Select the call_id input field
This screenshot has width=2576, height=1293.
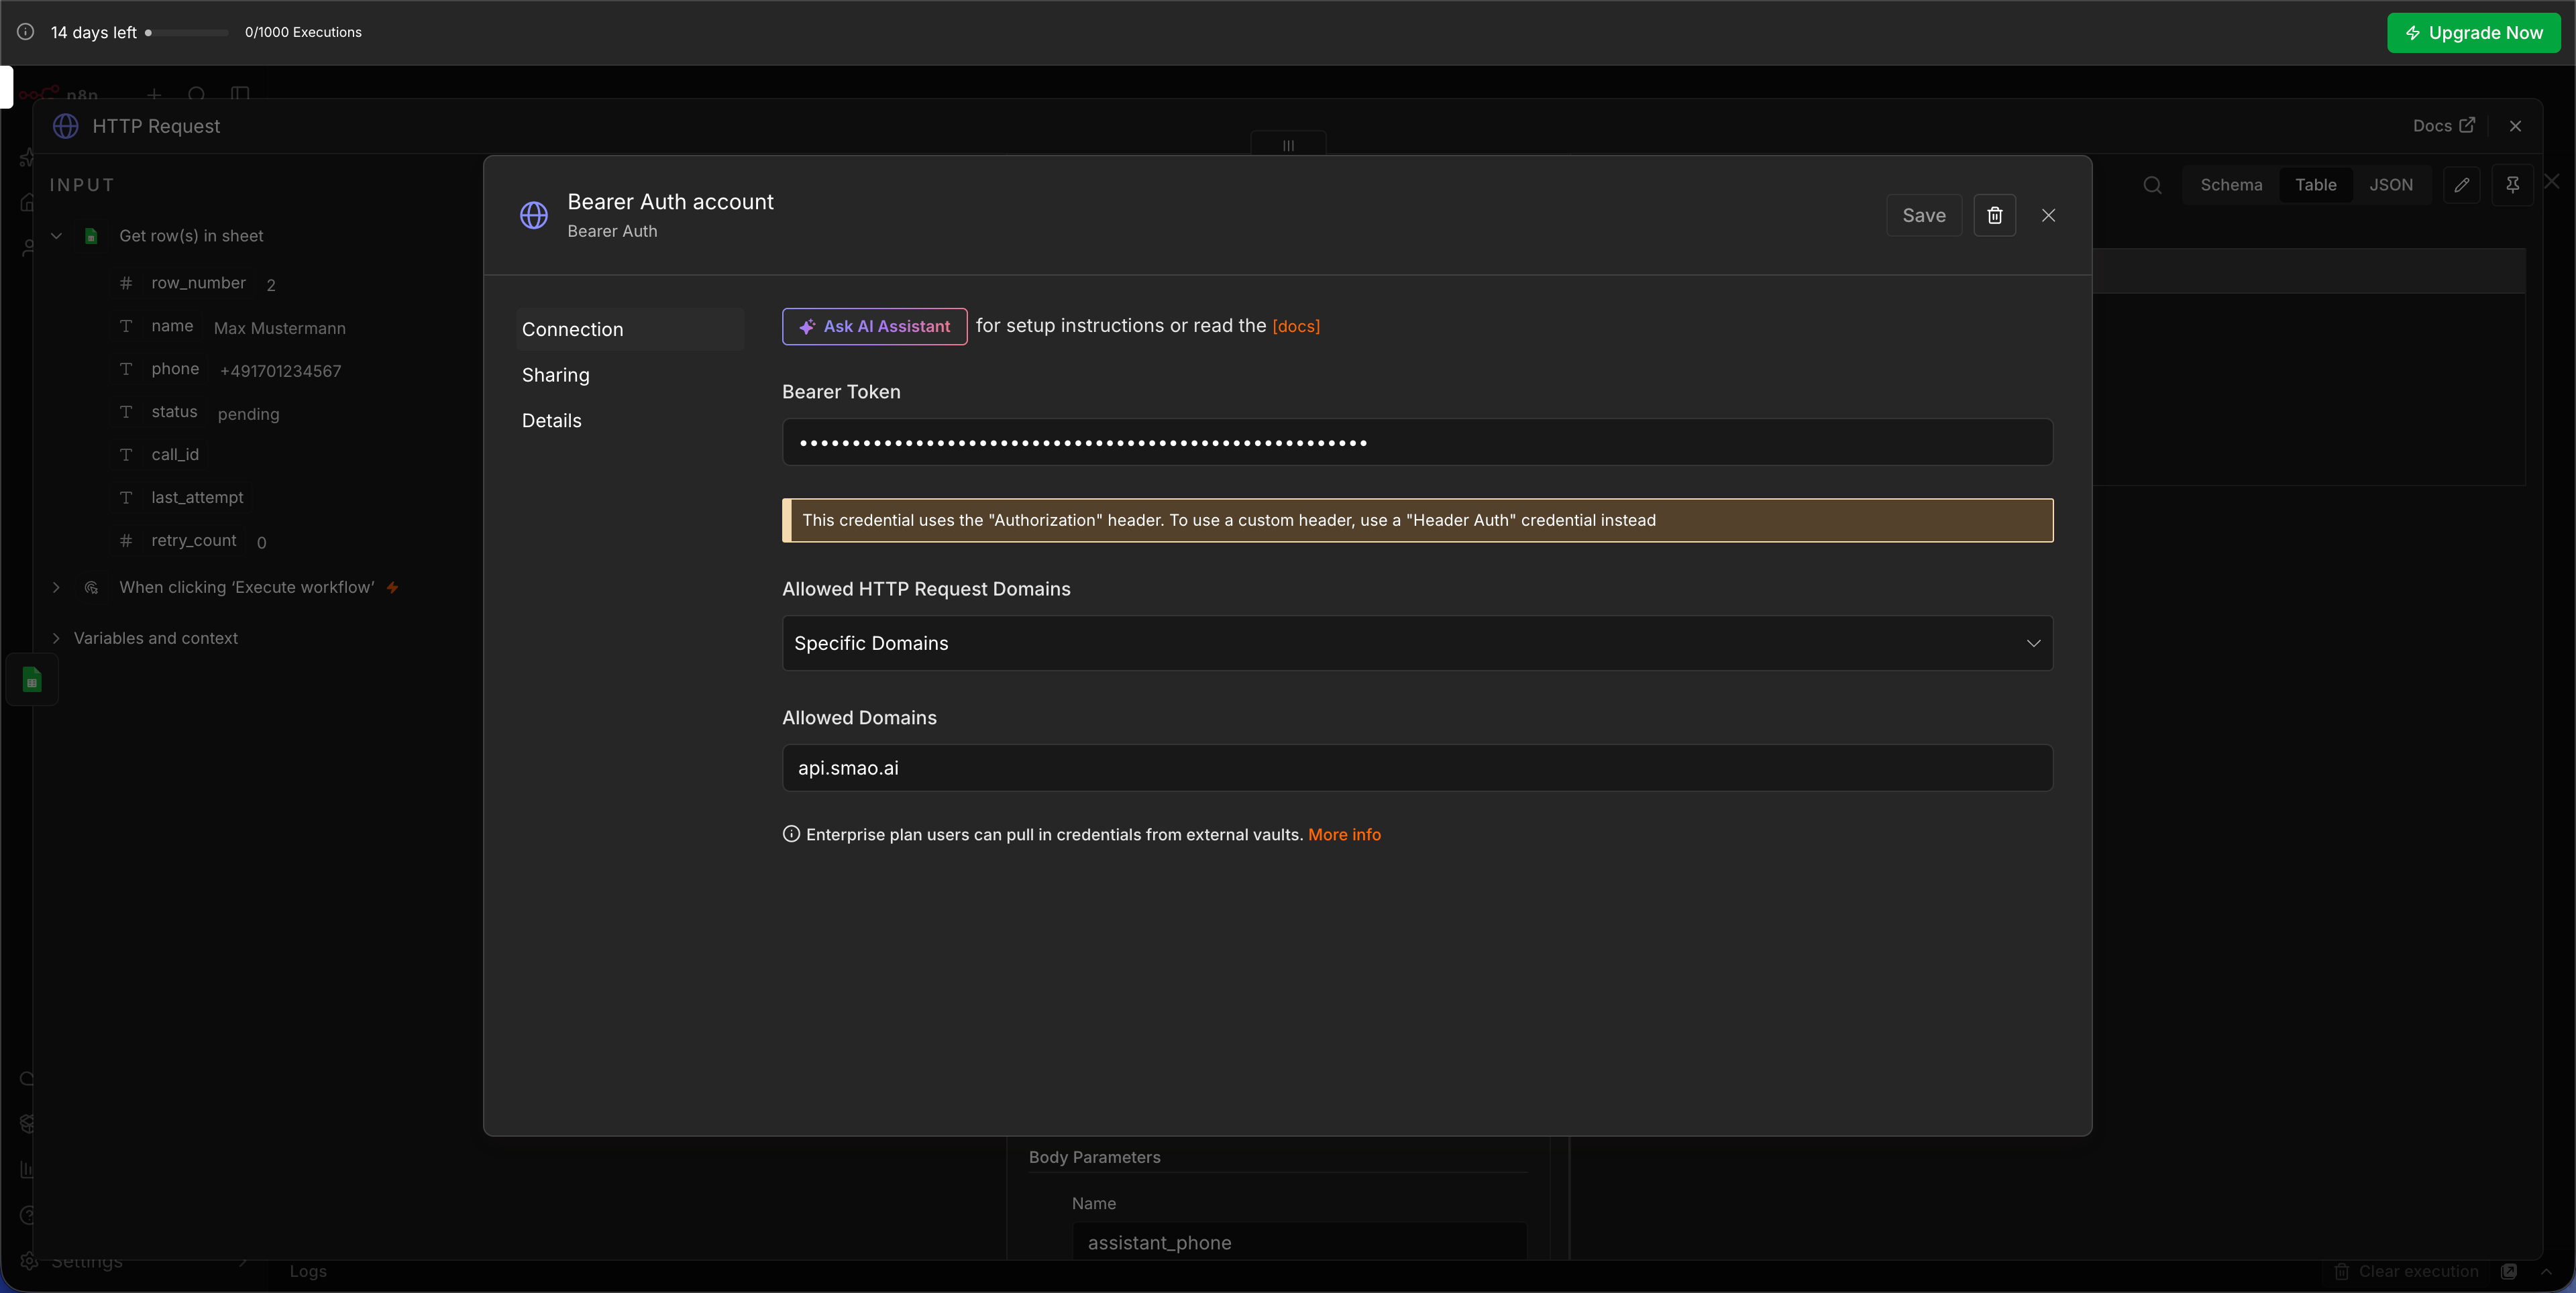tap(175, 455)
